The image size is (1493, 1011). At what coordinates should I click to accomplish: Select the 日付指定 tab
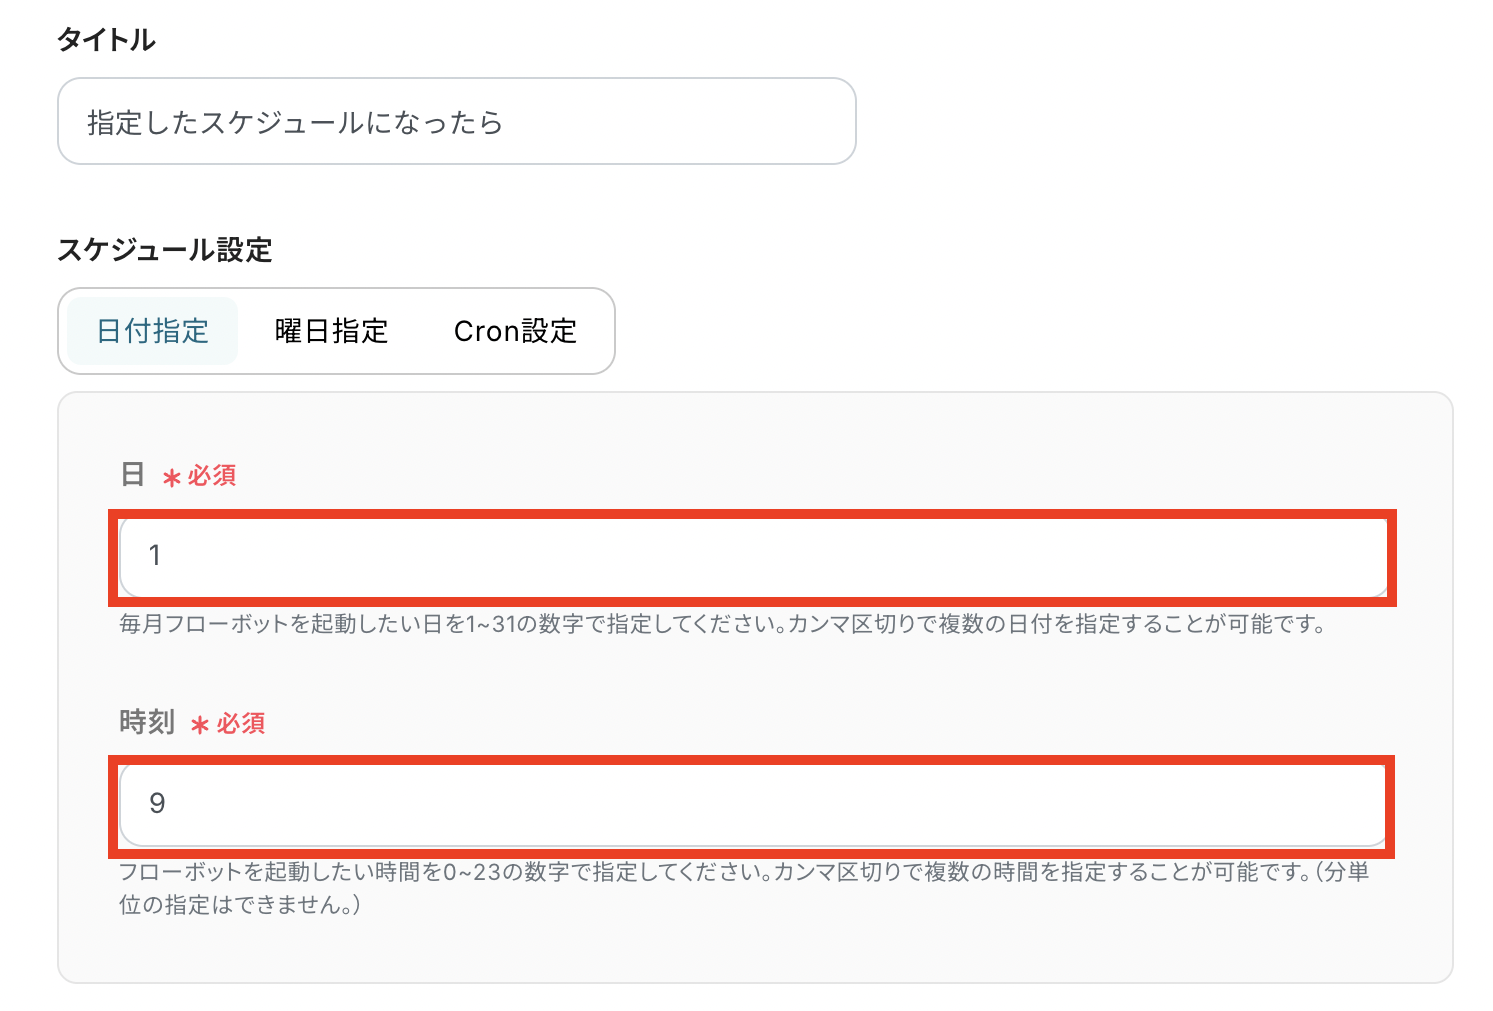click(152, 331)
